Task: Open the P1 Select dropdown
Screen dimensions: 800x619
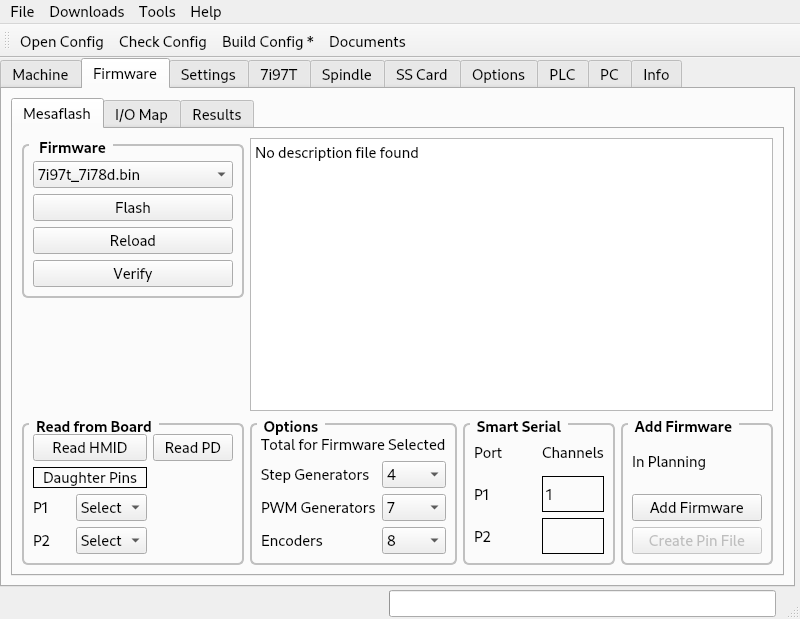Action: pos(111,508)
